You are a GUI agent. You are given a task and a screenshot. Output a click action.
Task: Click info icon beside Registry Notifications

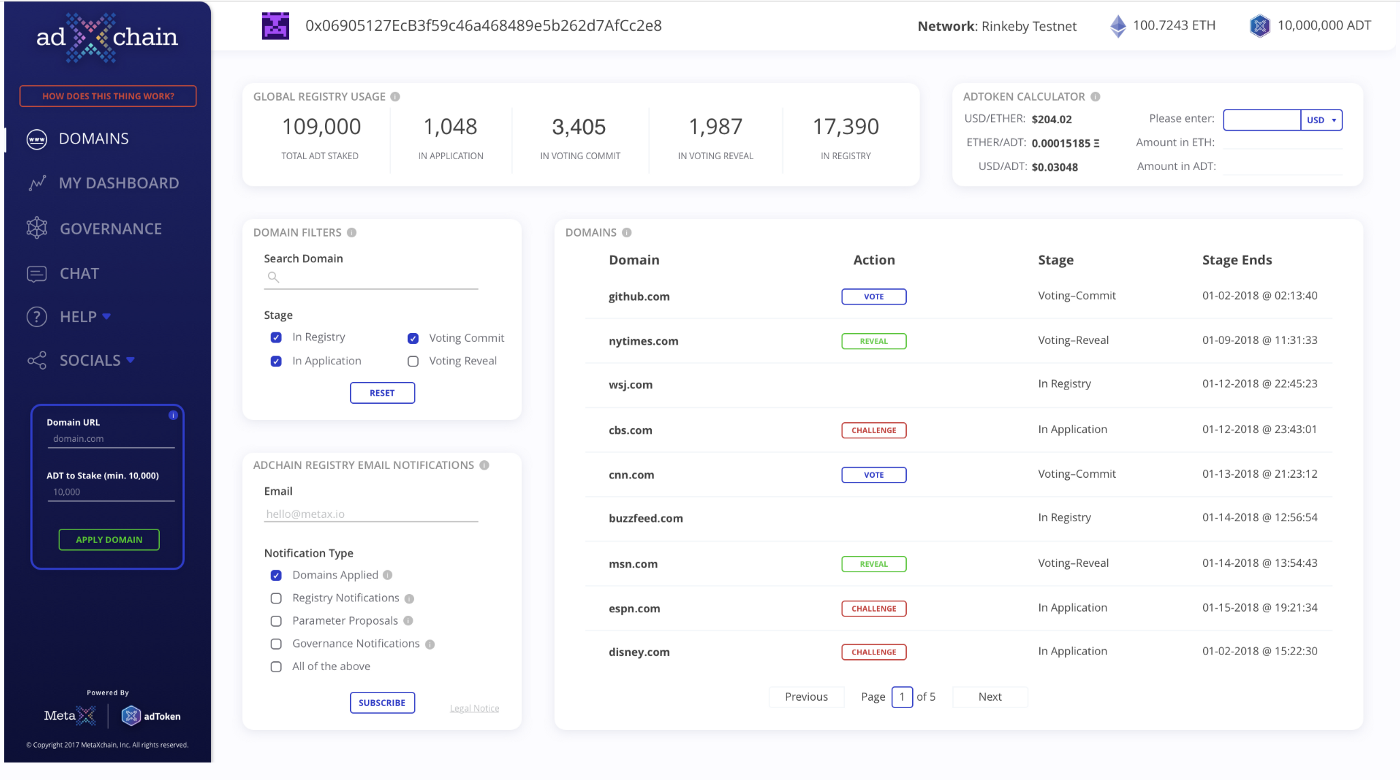(x=409, y=598)
